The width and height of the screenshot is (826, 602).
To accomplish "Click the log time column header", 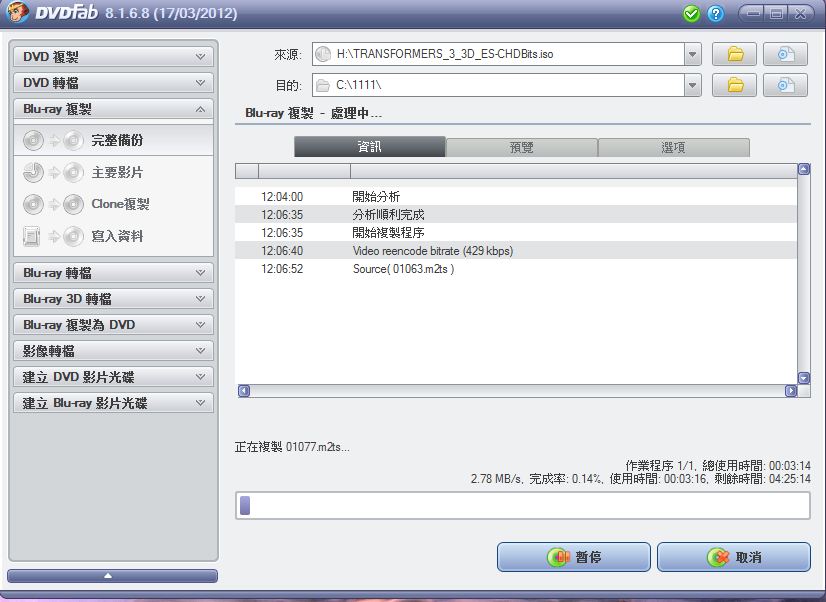I will tap(304, 171).
